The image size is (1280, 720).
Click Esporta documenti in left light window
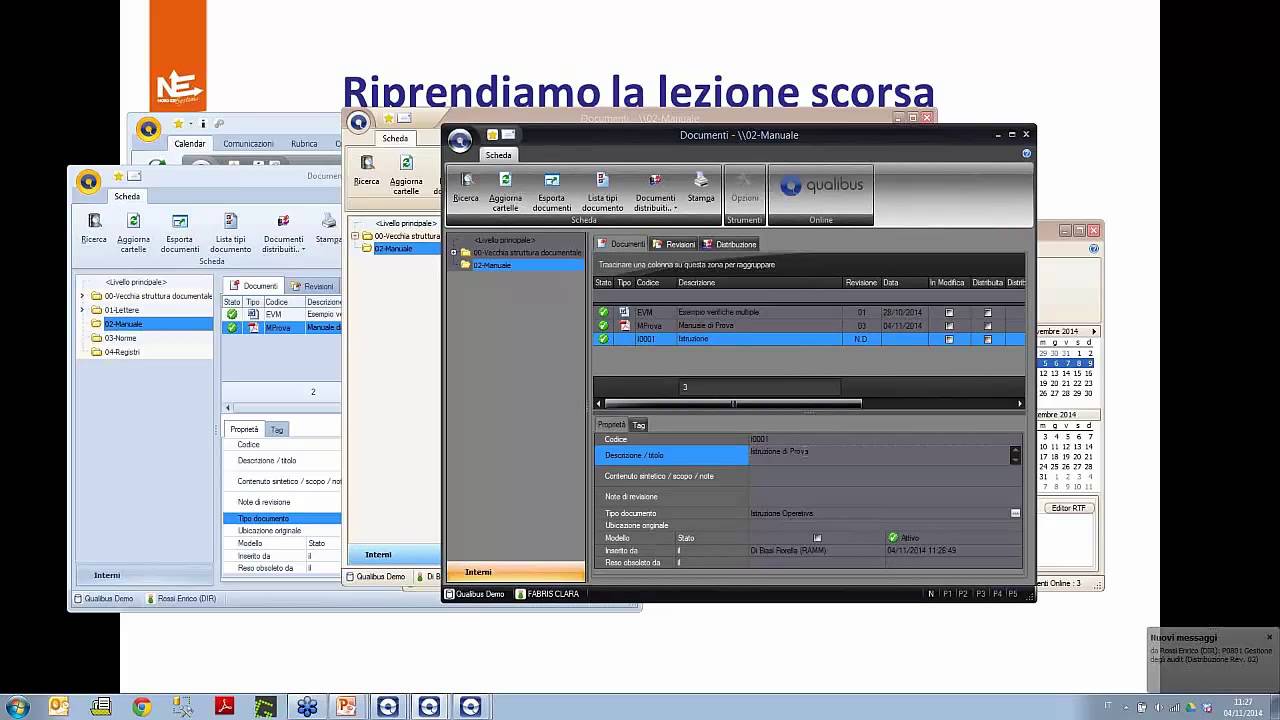pos(179,230)
